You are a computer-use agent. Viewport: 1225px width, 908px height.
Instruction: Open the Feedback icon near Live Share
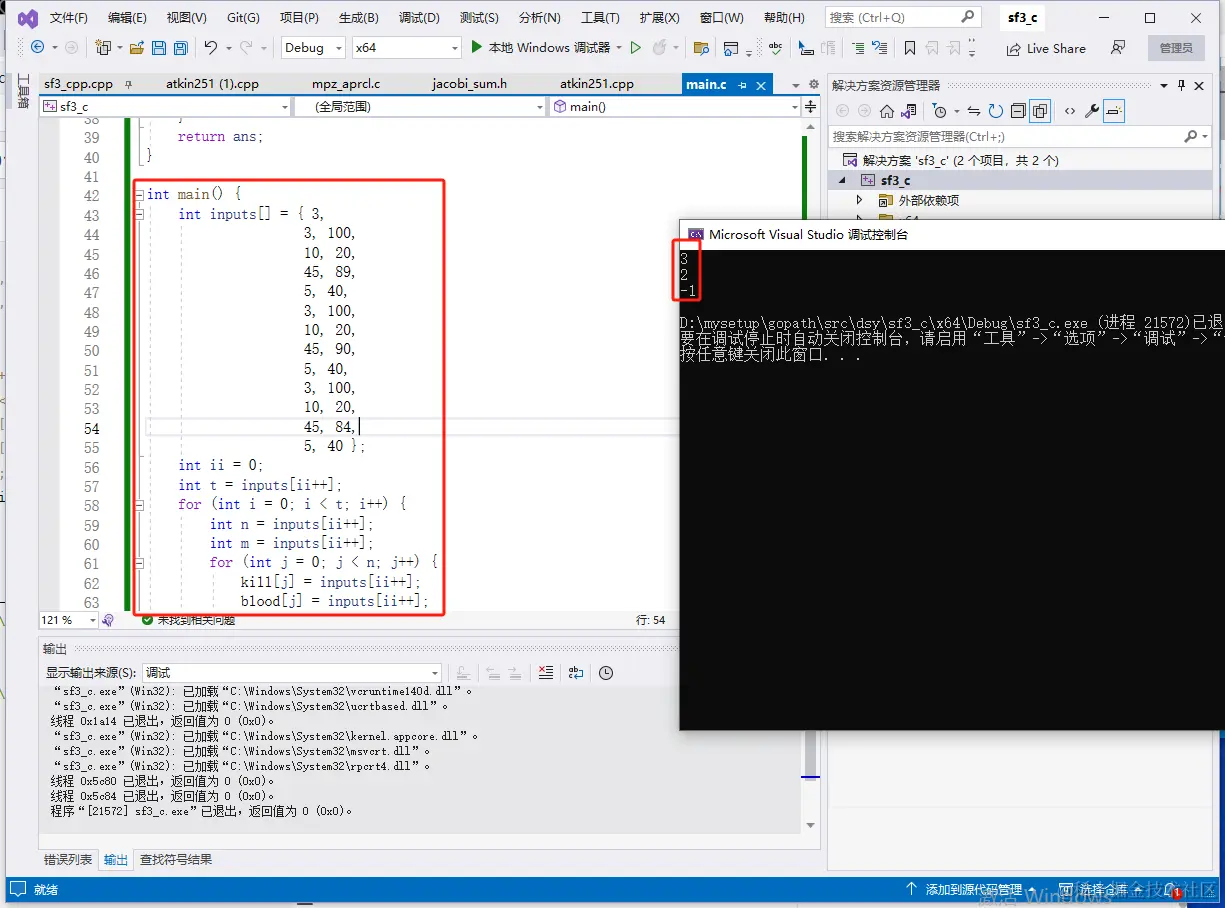click(x=1118, y=47)
